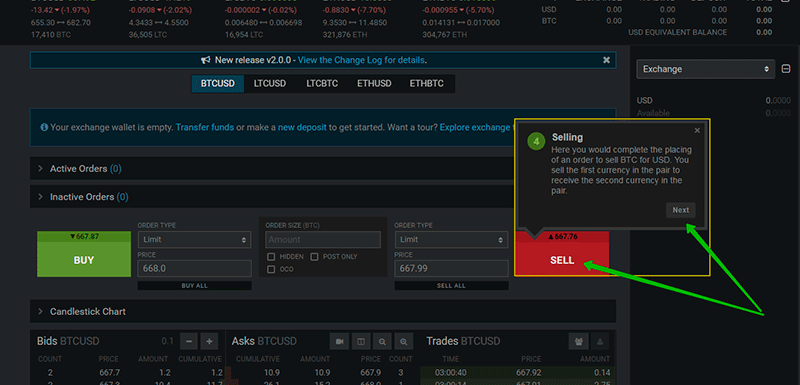Click the first magnifier zoom icon in Asks

[x=382, y=341]
